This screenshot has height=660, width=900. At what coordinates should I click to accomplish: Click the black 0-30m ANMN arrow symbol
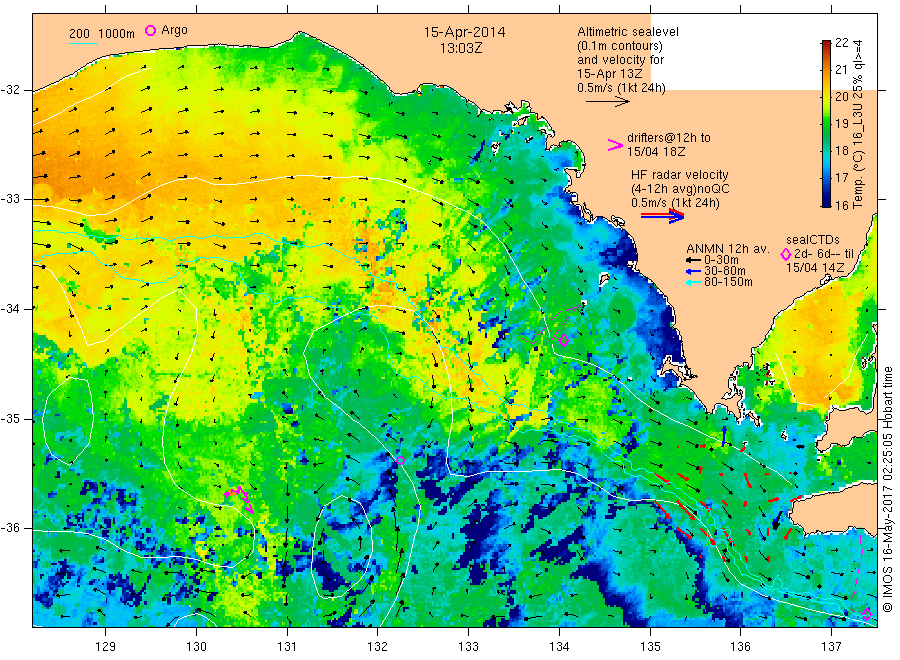[693, 261]
